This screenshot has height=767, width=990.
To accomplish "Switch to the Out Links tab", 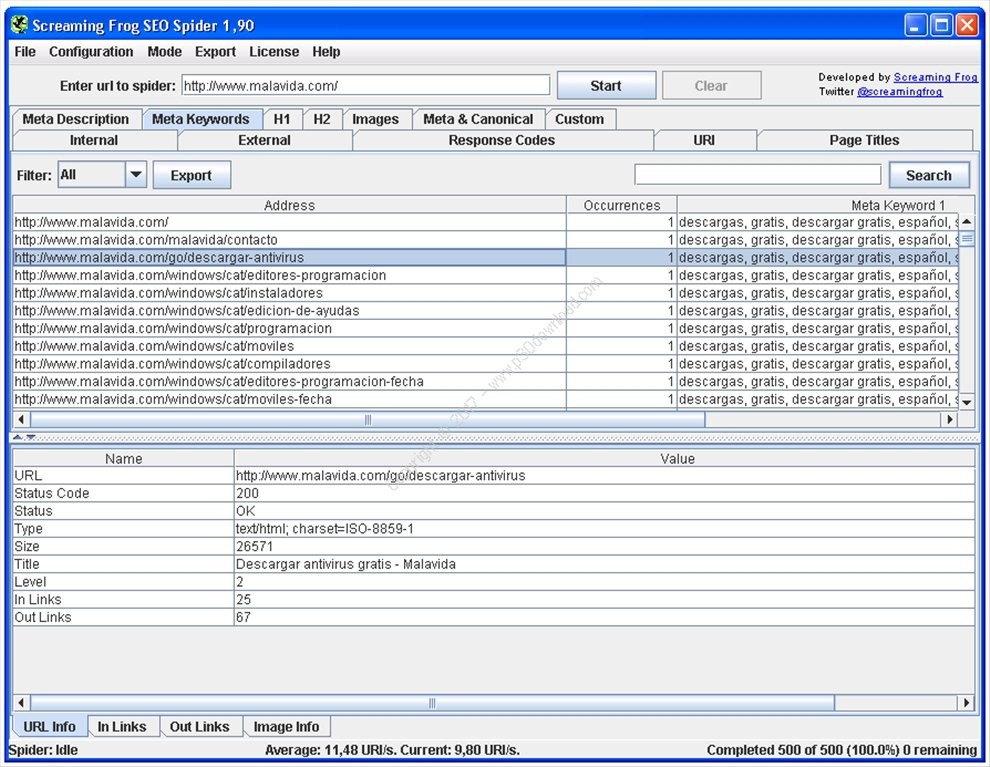I will [x=200, y=727].
